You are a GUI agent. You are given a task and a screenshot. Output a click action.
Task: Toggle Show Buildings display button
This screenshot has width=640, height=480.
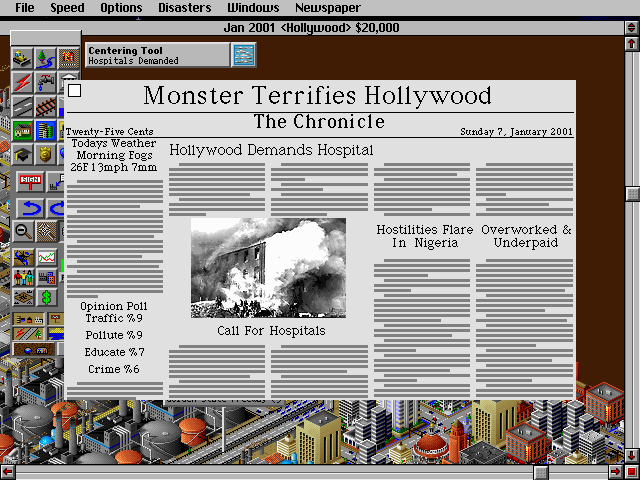(28, 319)
